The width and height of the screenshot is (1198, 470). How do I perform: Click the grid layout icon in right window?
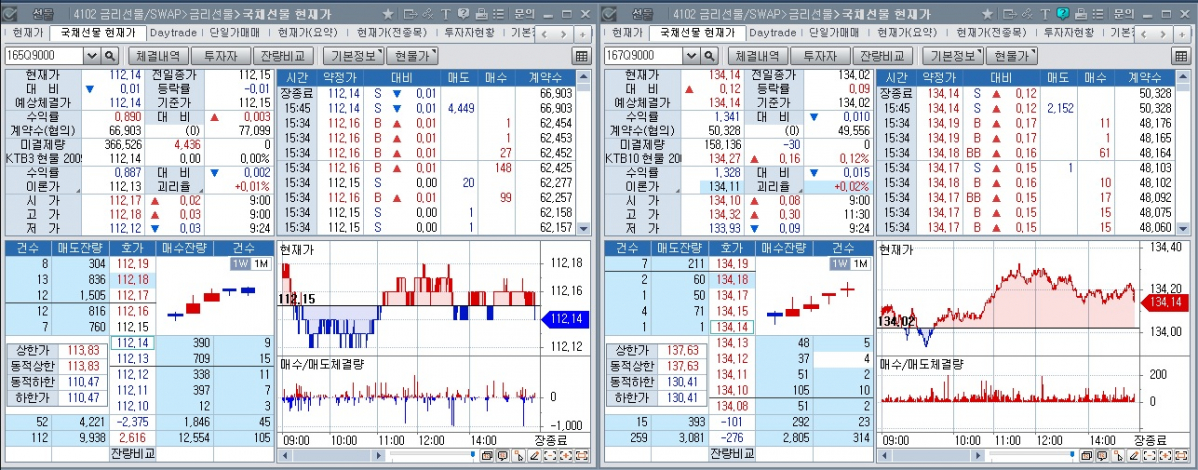tap(1180, 56)
